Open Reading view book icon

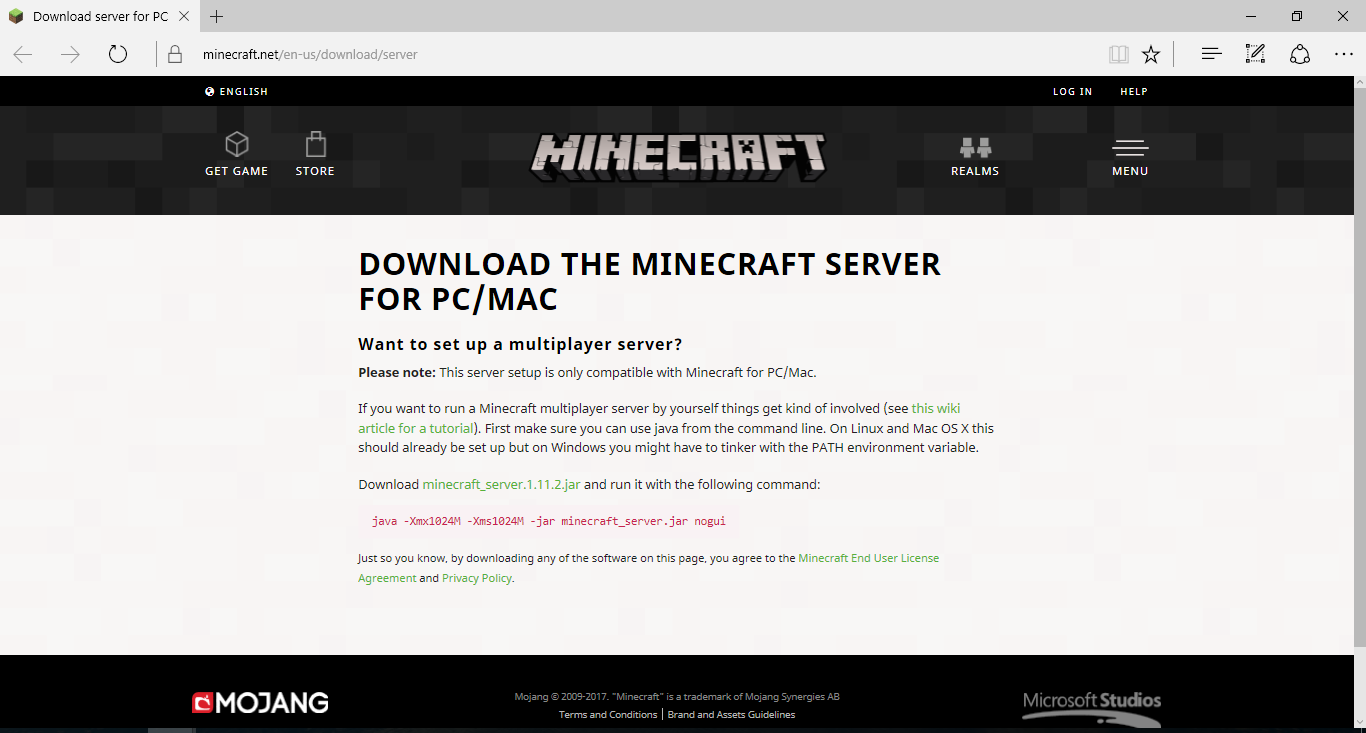tap(1119, 54)
